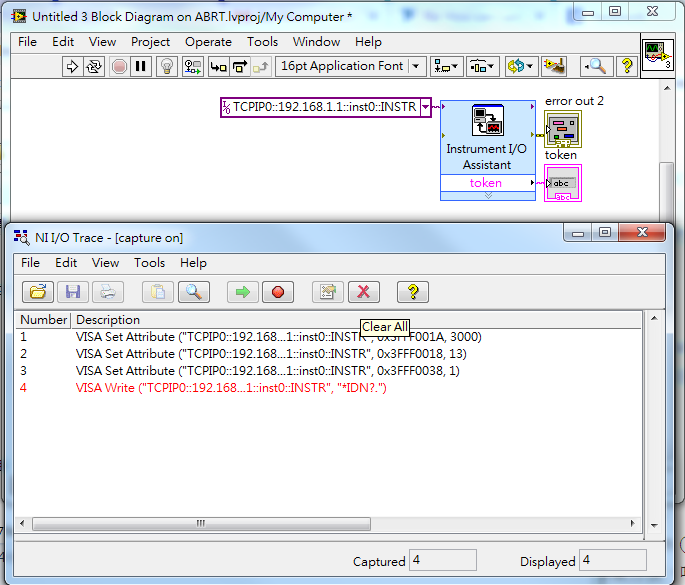Image resolution: width=685 pixels, height=585 pixels.
Task: Toggle Retain Wire Values button
Action: pos(193,66)
